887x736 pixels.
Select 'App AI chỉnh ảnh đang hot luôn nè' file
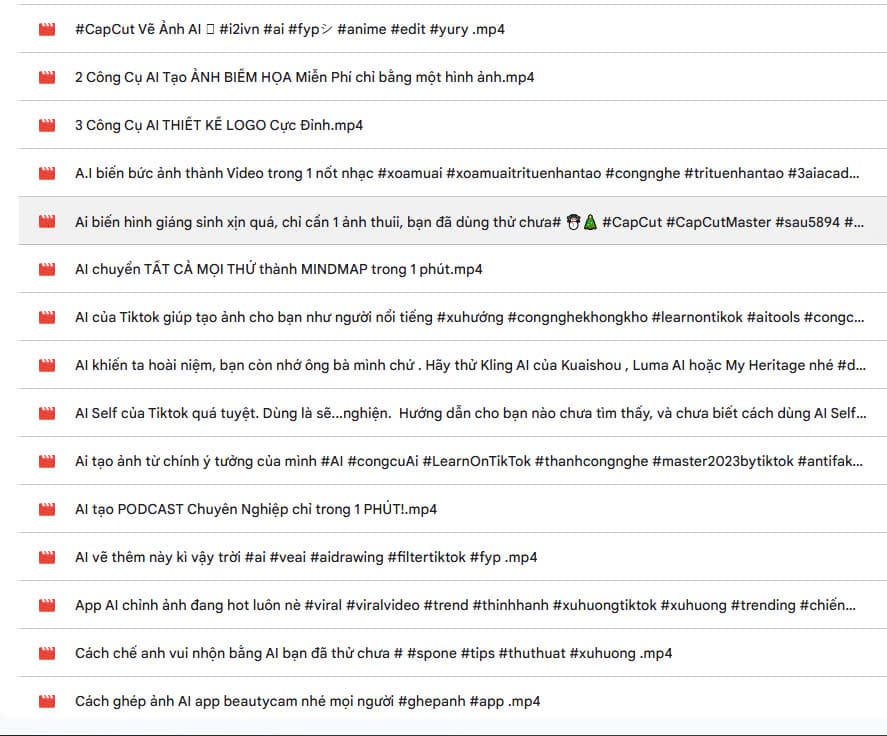466,605
